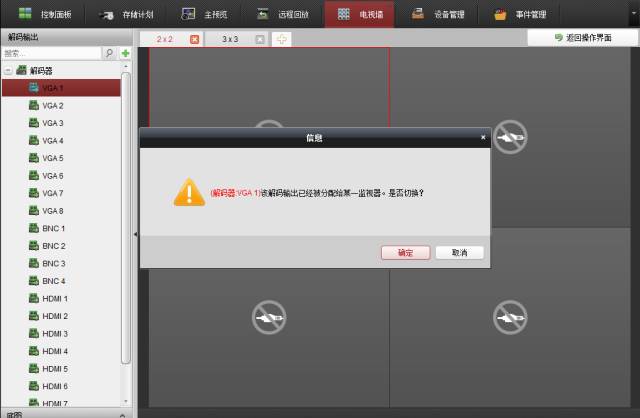Close the 信息 dialog with the X
The height and width of the screenshot is (418, 640).
tap(483, 137)
